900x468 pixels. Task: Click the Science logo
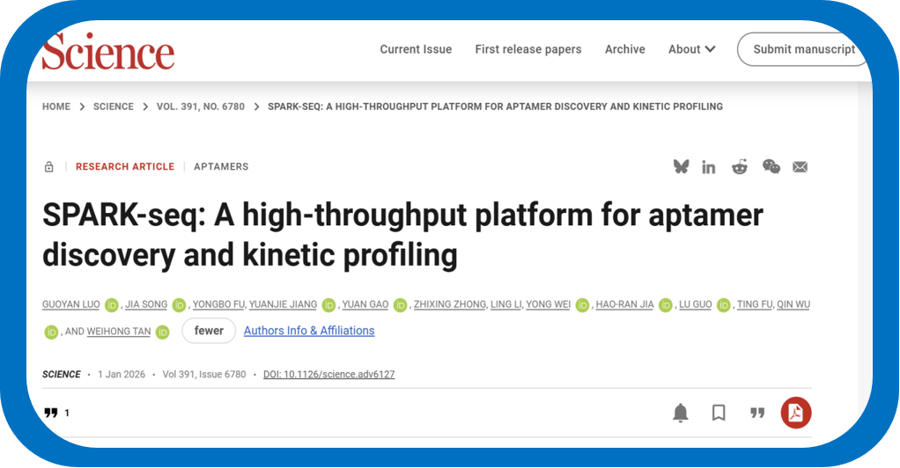click(108, 50)
